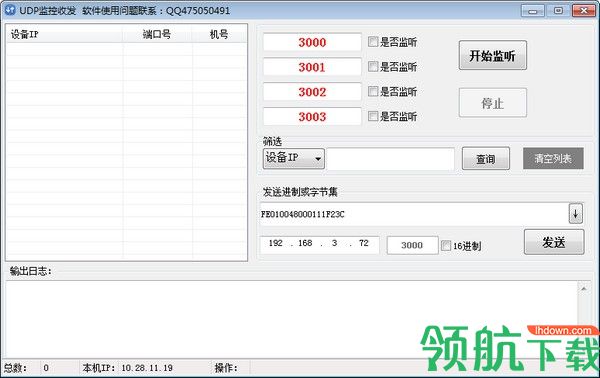600x378 pixels.
Task: Minimize the UDP监控收发 window
Action: tap(533, 11)
